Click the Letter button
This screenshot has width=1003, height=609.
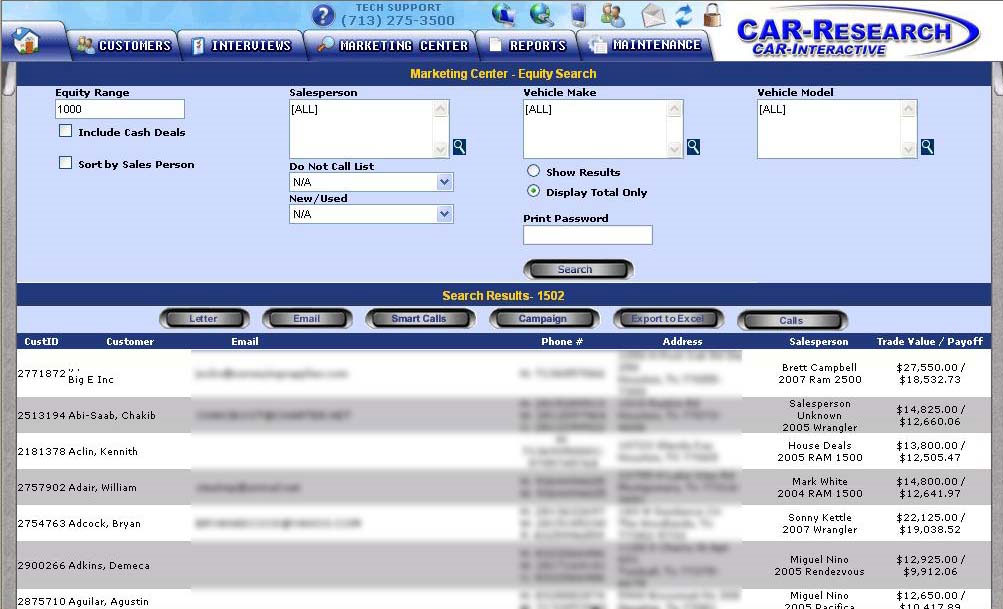pos(204,319)
